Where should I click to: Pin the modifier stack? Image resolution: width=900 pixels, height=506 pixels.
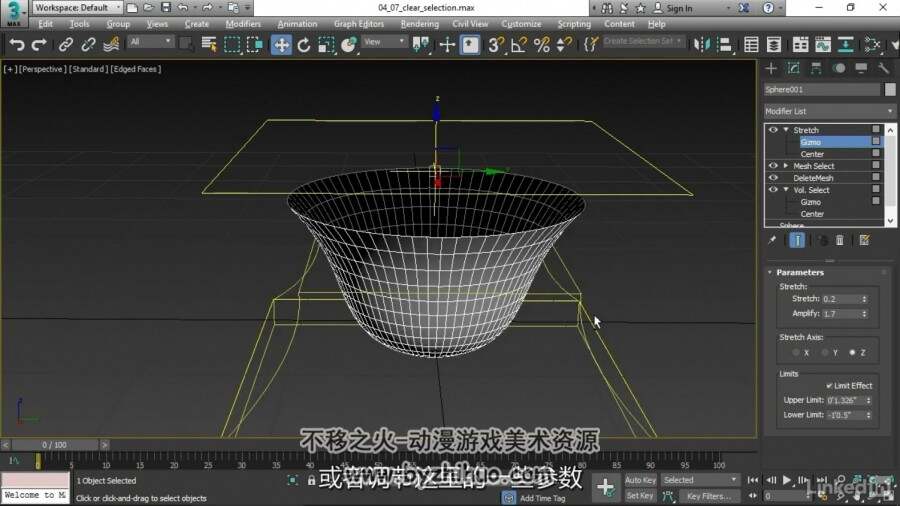(x=772, y=240)
